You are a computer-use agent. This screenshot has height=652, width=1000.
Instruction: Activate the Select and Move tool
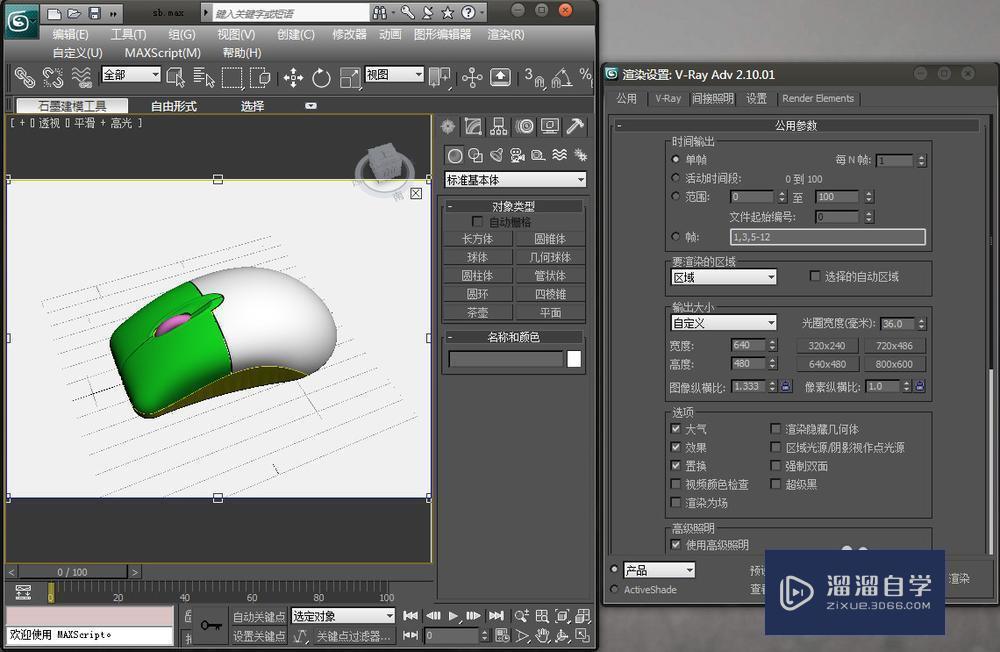pyautogui.click(x=293, y=78)
